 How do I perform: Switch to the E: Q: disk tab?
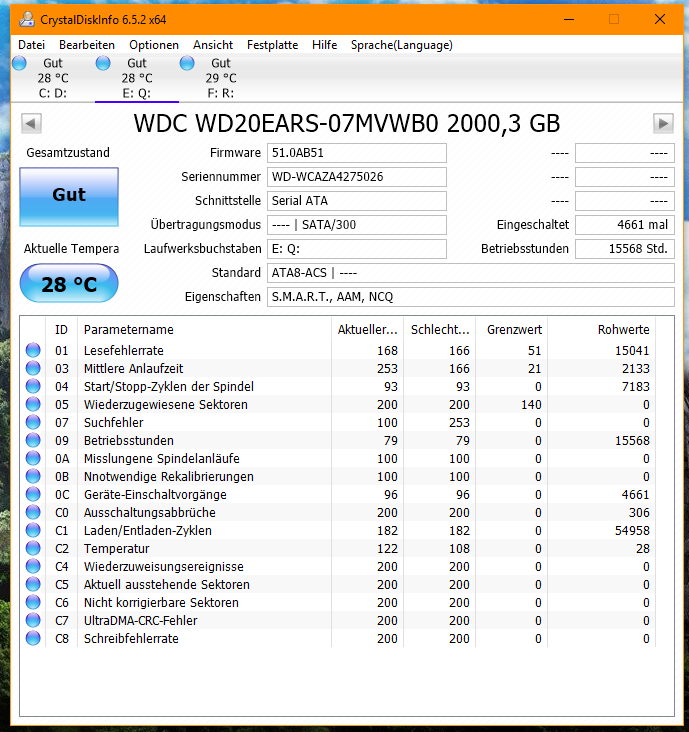(x=137, y=78)
